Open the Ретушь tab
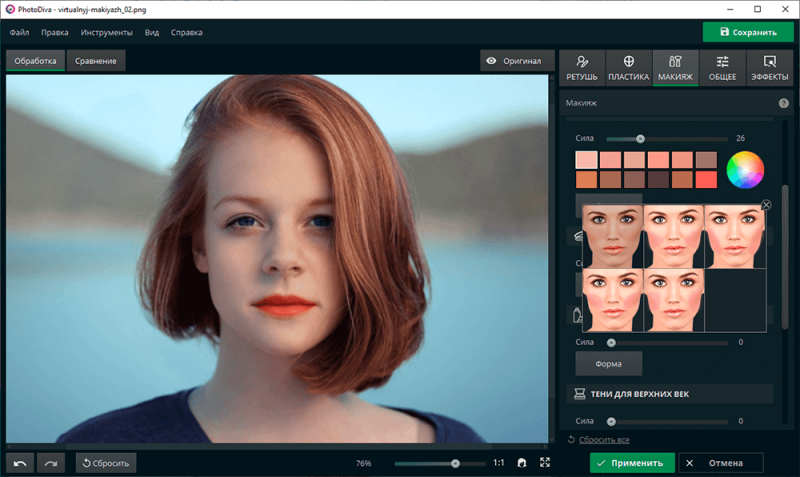The width and height of the screenshot is (800, 477). coord(582,68)
